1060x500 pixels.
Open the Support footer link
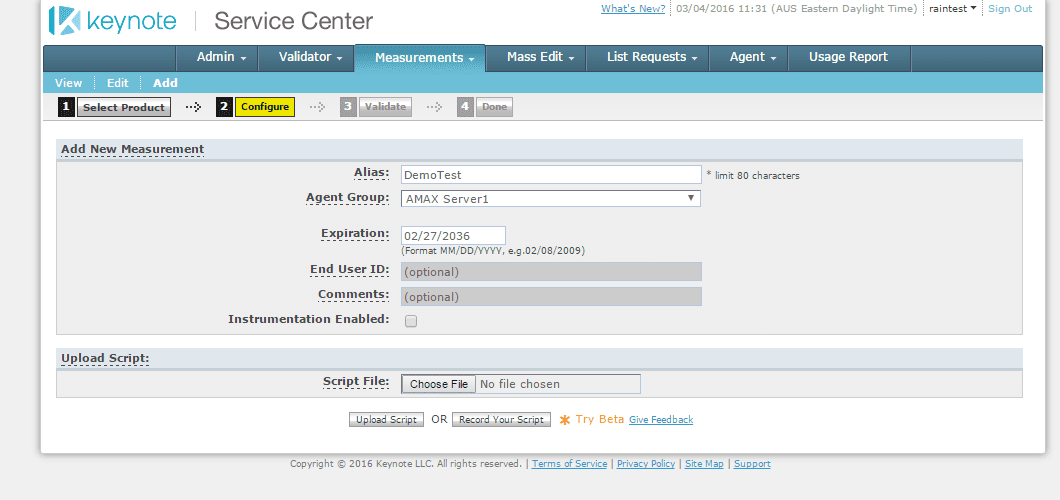click(752, 464)
